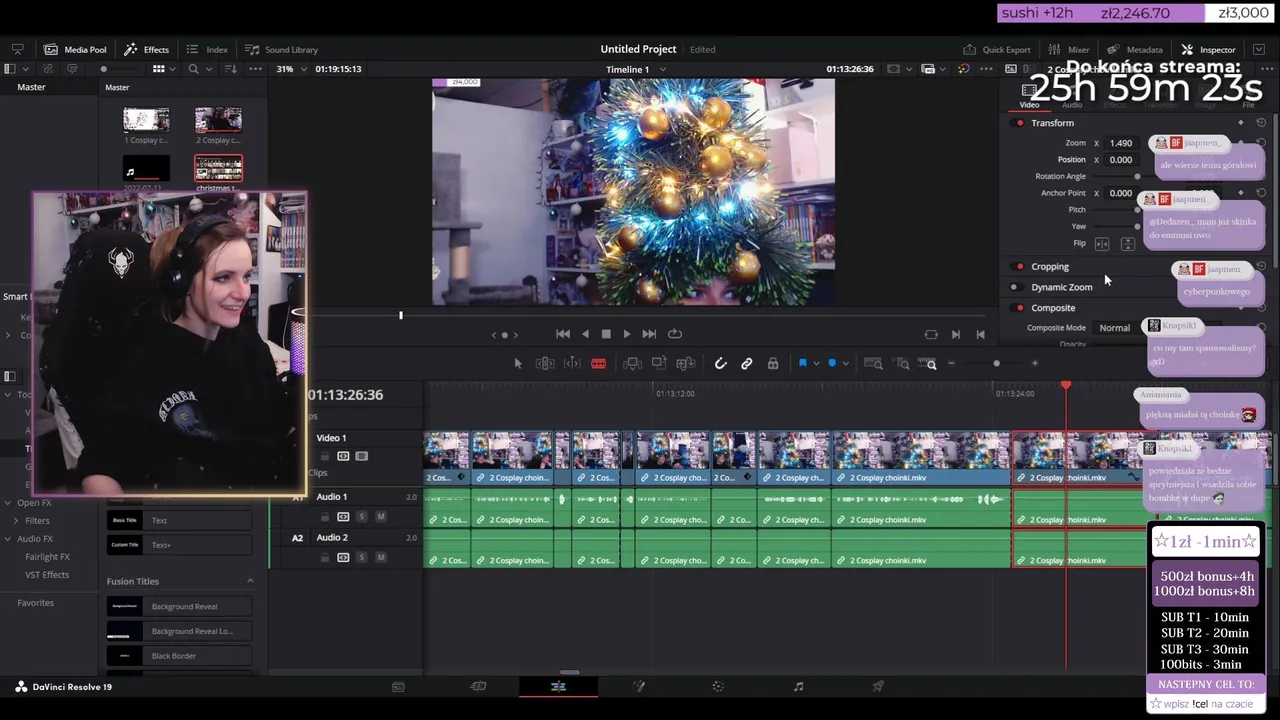1280x720 pixels.
Task: Toggle the Composite enable switch
Action: [1019, 308]
